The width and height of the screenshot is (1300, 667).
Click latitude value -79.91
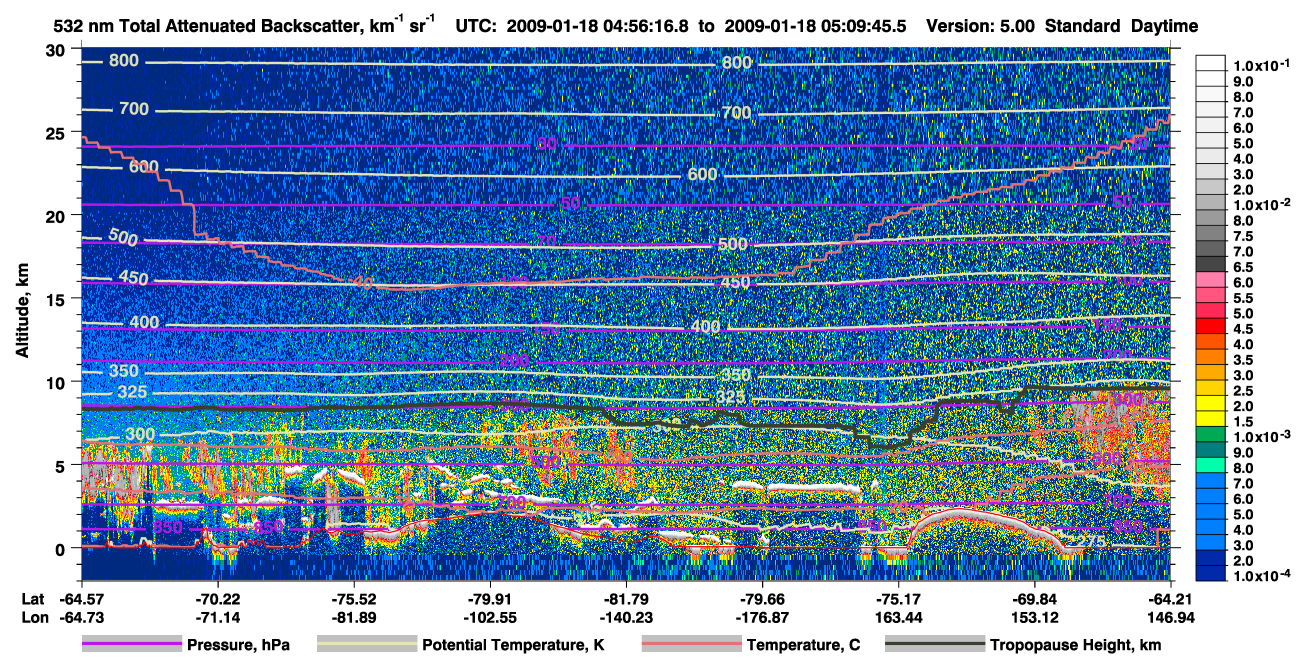click(x=490, y=599)
